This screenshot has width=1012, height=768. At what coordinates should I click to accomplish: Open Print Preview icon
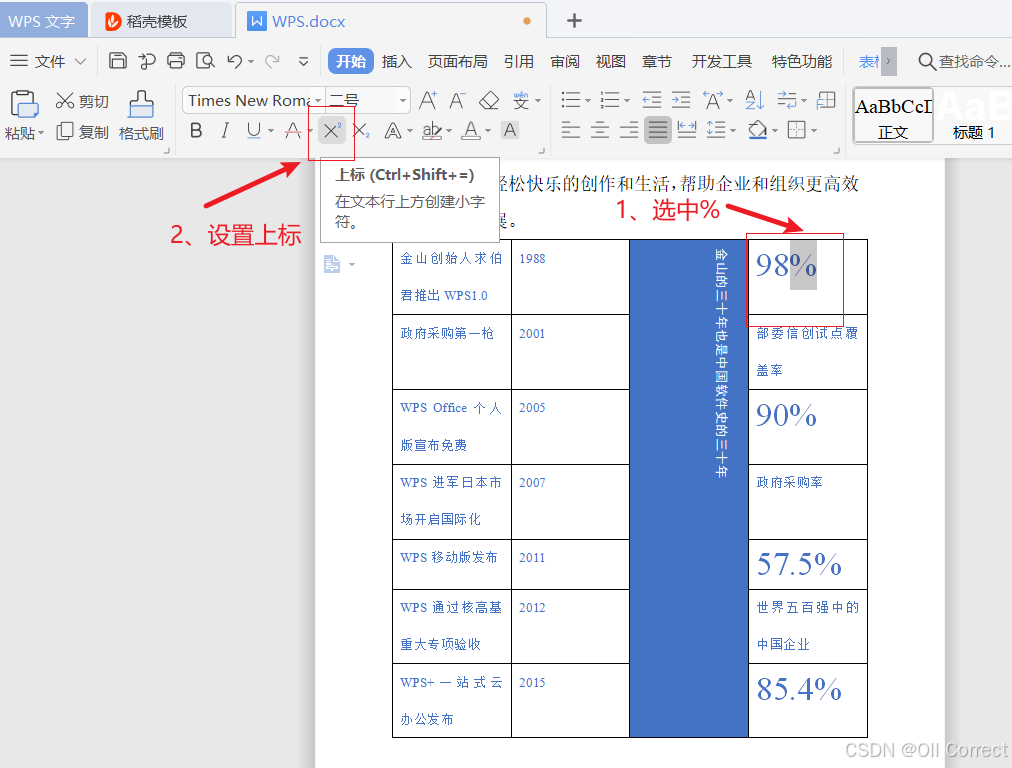(205, 61)
